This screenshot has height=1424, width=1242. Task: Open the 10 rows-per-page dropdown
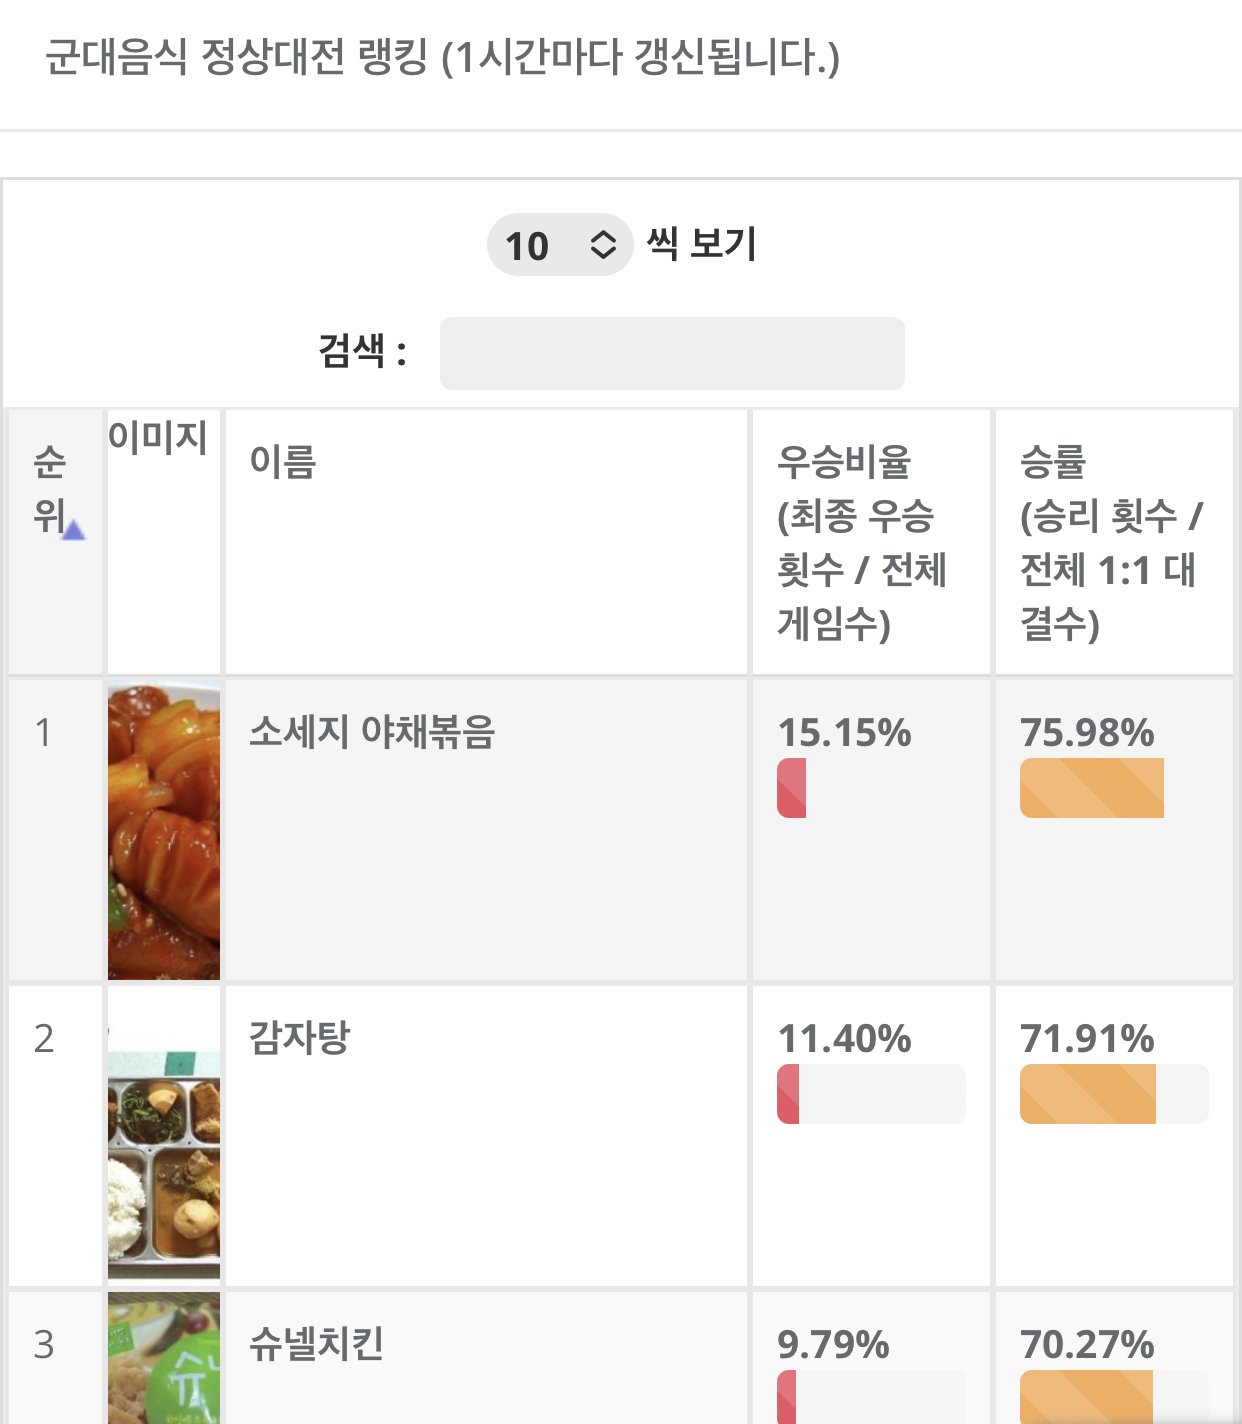coord(559,245)
